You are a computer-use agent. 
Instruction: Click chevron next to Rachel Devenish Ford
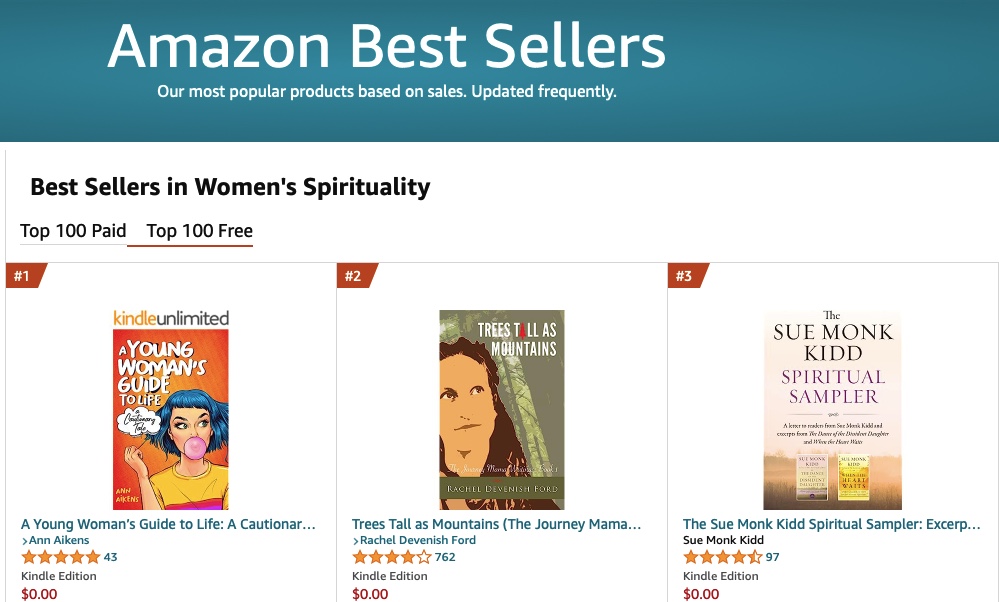pos(355,541)
